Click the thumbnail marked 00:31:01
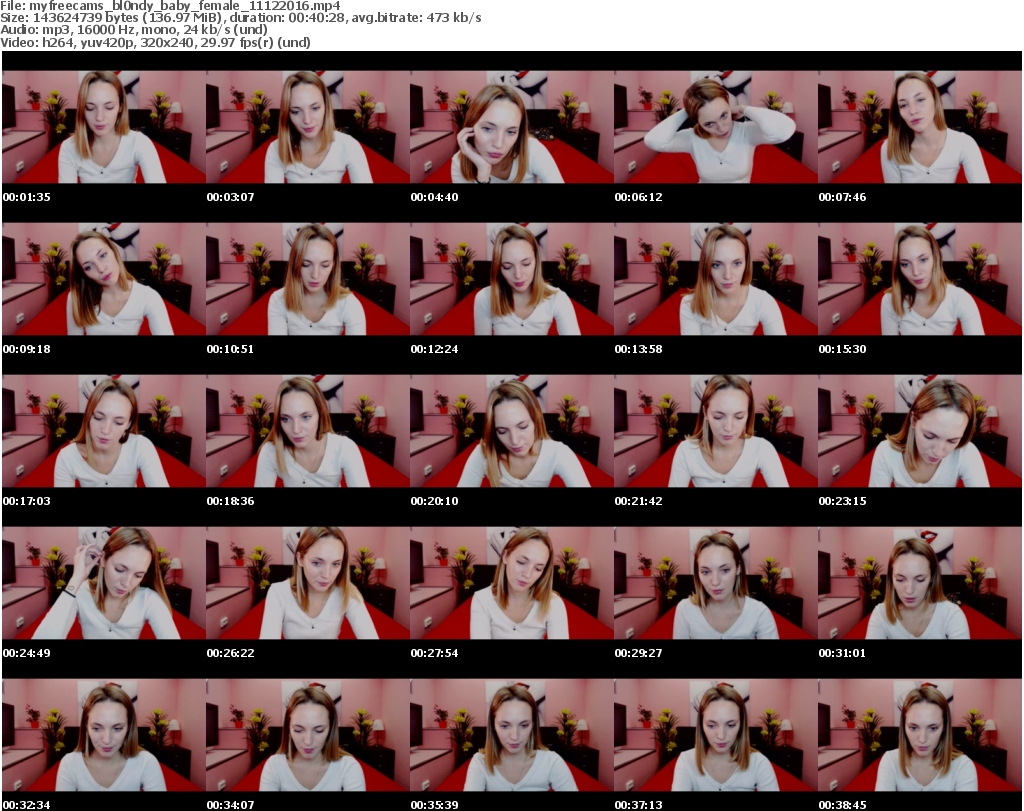The image size is (1024, 811). (x=919, y=583)
